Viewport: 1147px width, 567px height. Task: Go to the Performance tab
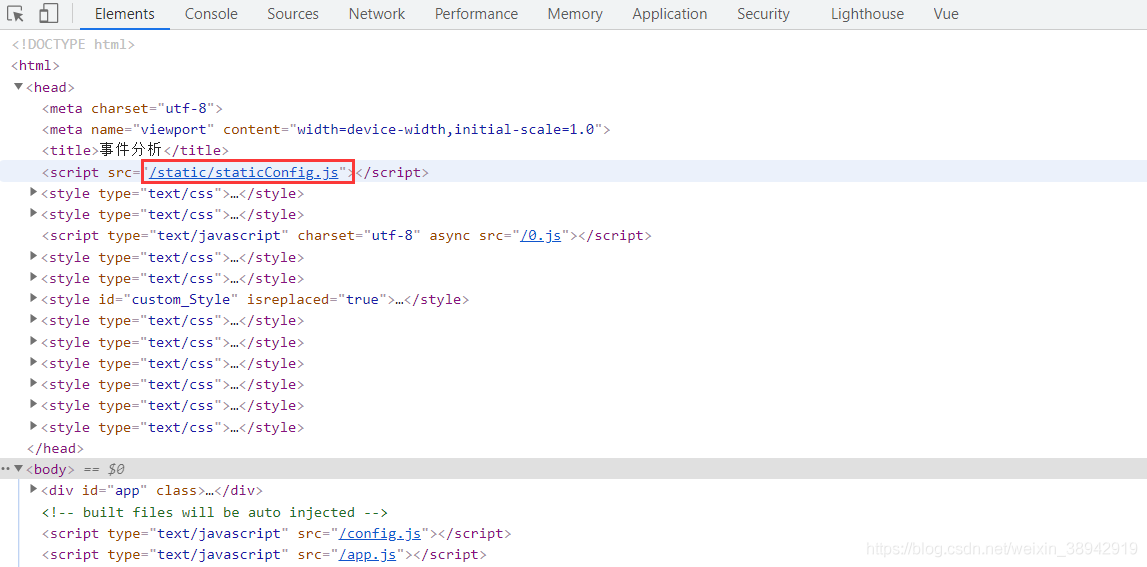tap(476, 14)
